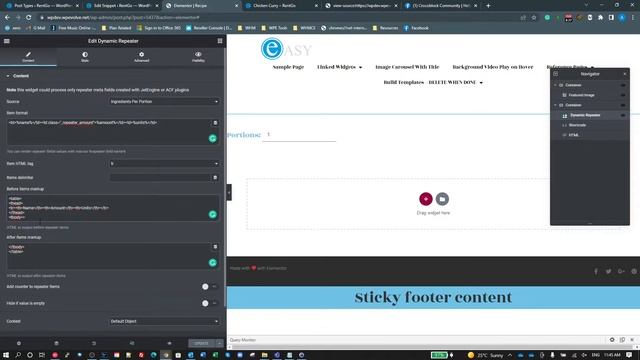
Task: Close the Query Monitor bar
Action: (x=632, y=340)
